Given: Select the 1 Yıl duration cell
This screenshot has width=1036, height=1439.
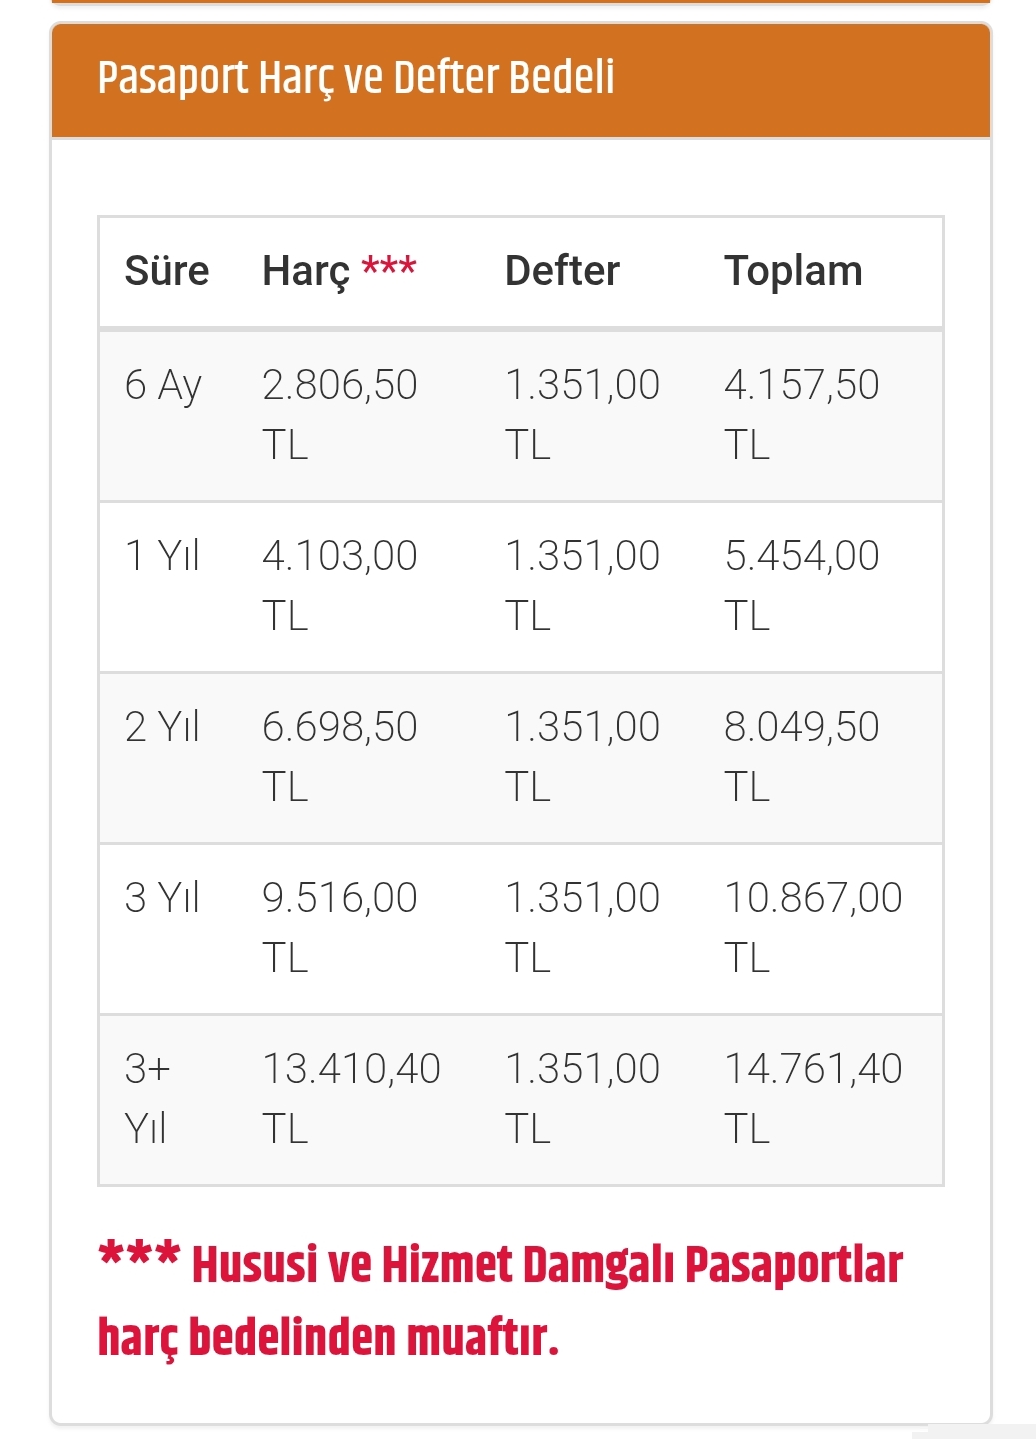Looking at the screenshot, I should pyautogui.click(x=162, y=555).
